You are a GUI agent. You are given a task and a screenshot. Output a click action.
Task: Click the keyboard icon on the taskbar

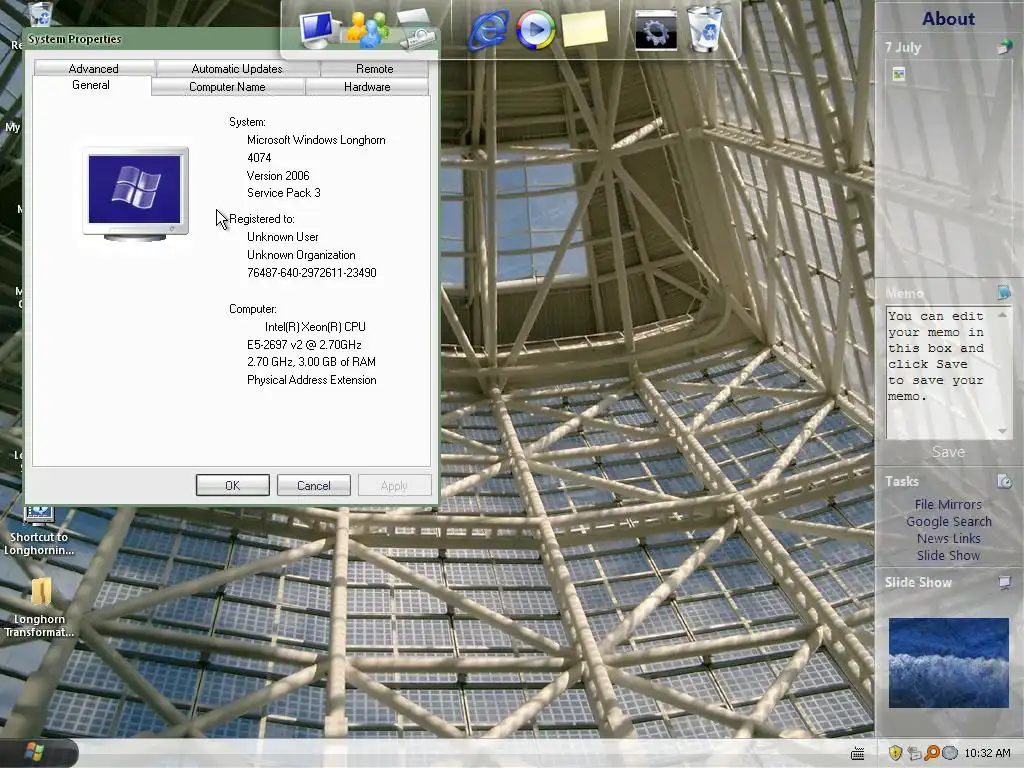point(857,754)
